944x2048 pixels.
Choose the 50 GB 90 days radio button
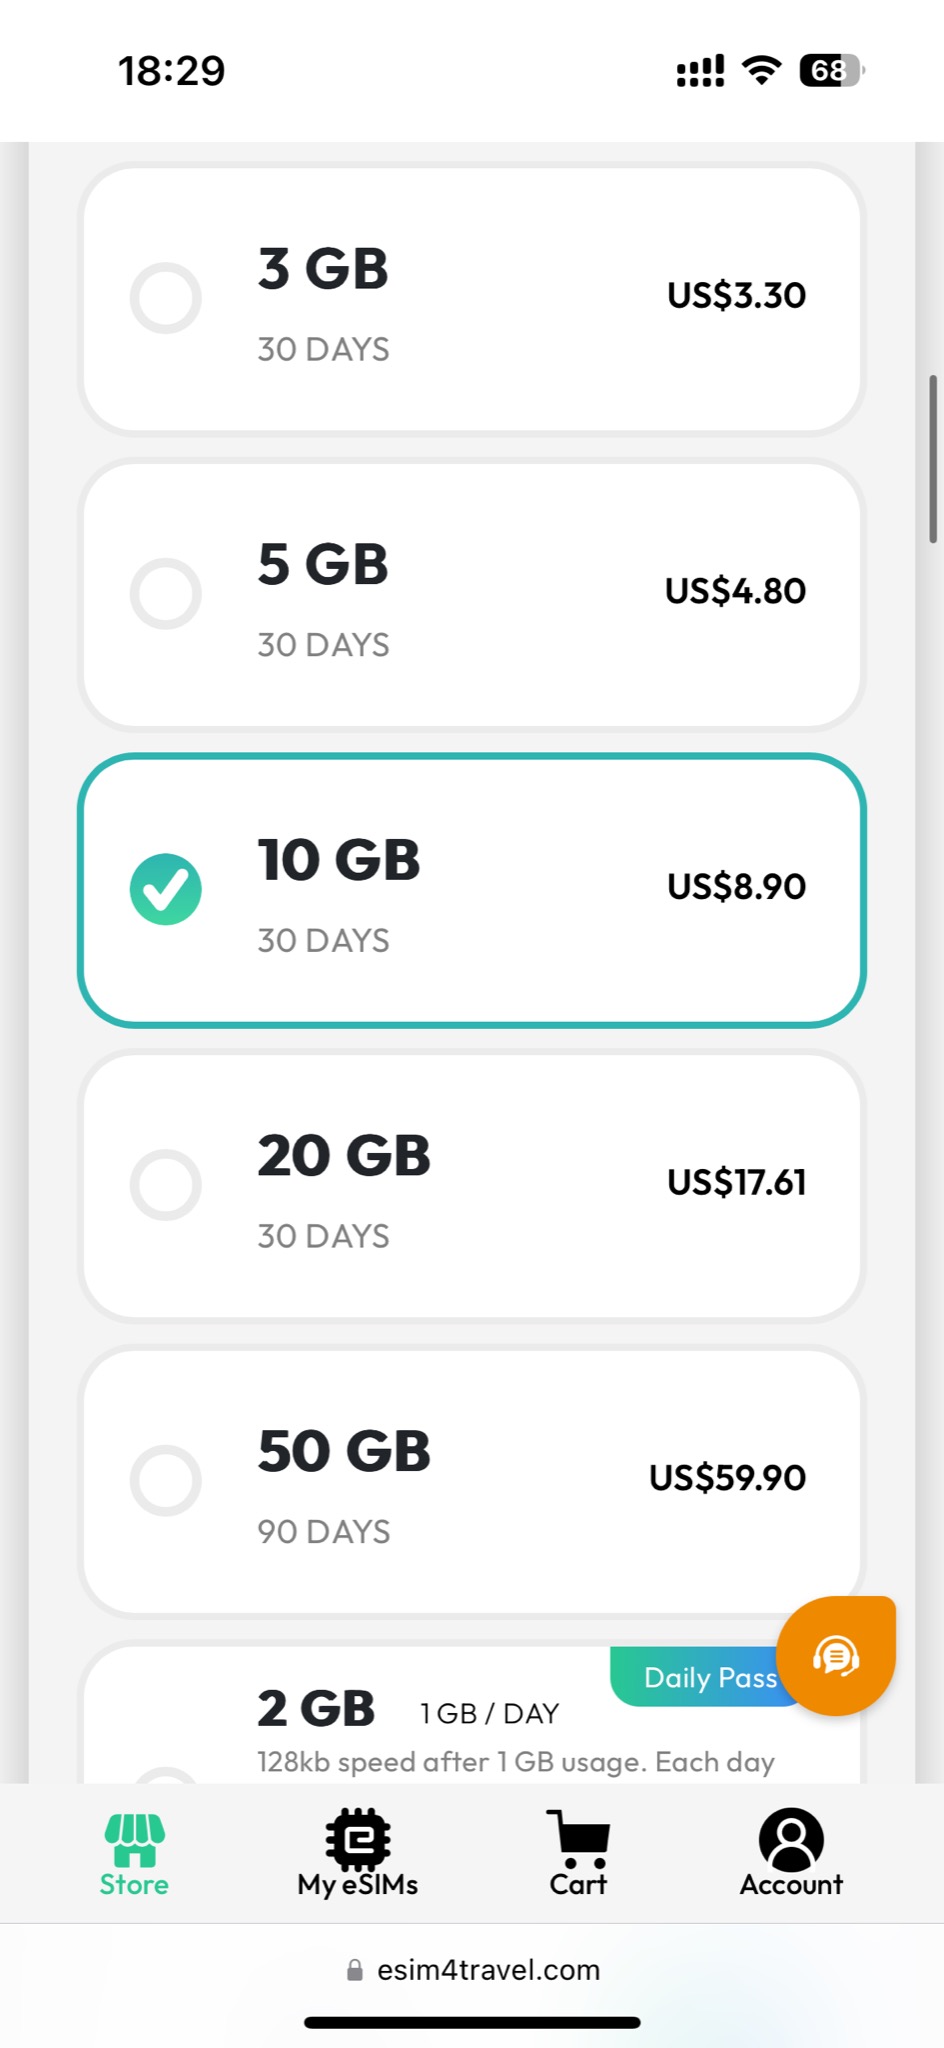click(x=166, y=1480)
